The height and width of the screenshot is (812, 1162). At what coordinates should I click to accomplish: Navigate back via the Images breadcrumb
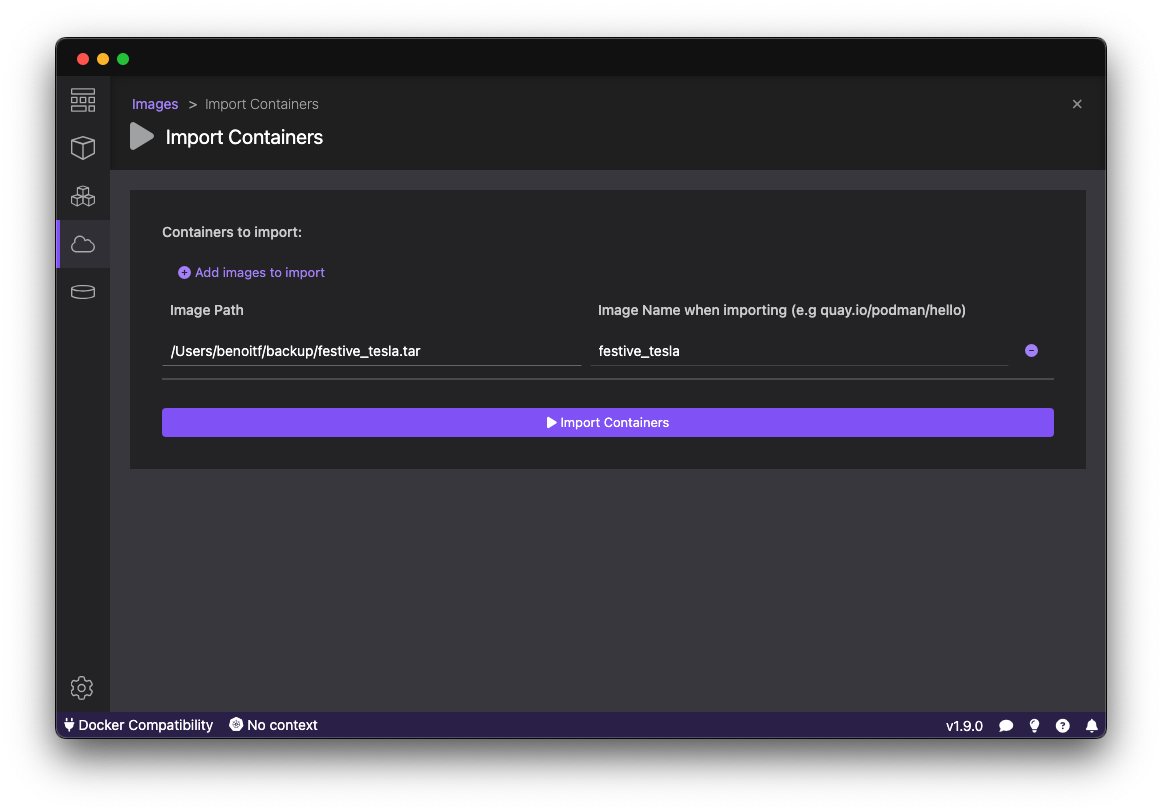(x=155, y=104)
